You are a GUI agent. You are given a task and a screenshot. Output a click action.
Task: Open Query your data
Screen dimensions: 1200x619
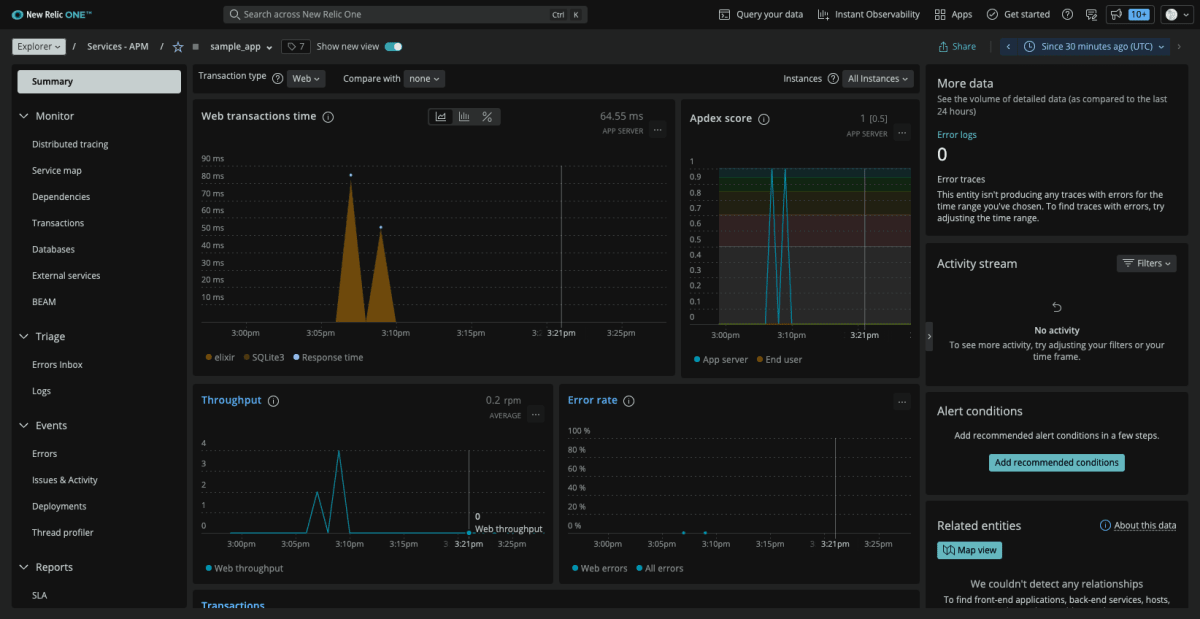pos(761,15)
